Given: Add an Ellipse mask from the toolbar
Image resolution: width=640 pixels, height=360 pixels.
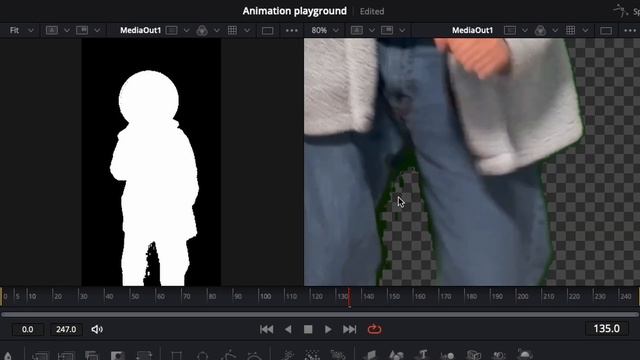Looking at the screenshot, I should [202, 356].
